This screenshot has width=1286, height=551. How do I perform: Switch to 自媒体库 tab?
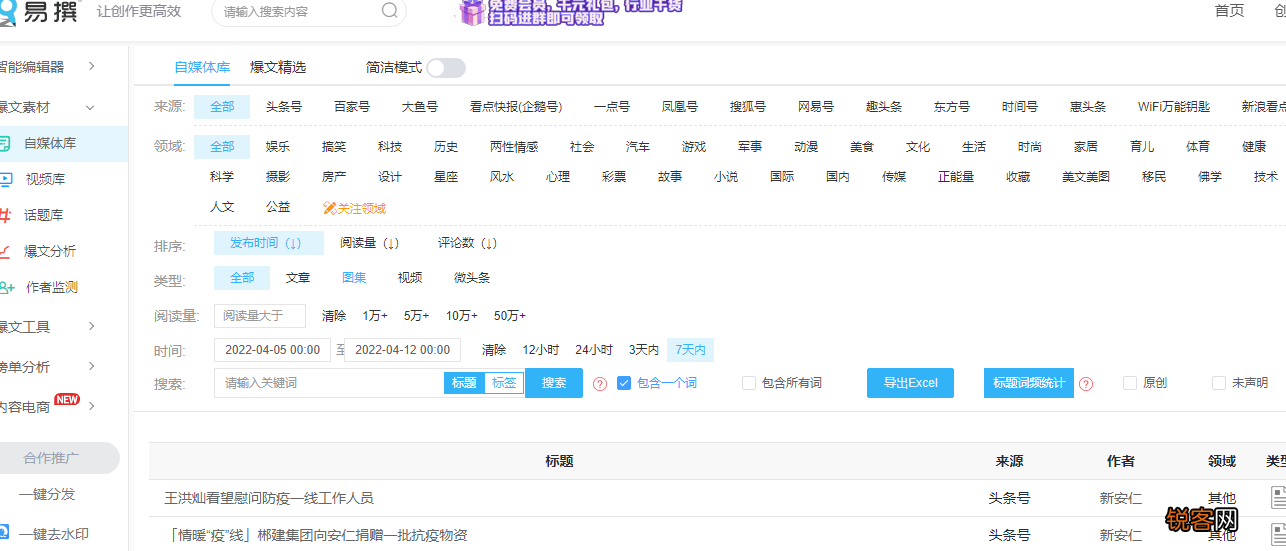pos(202,67)
